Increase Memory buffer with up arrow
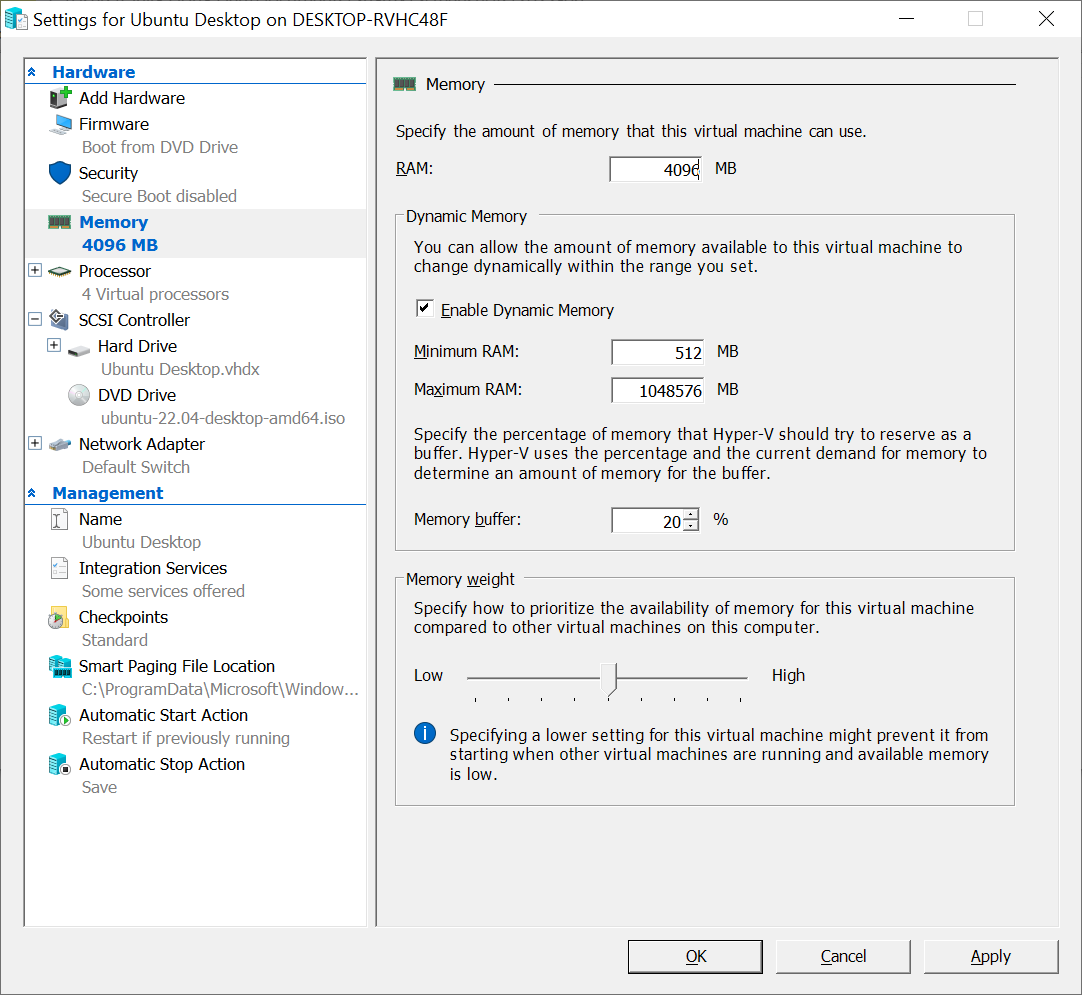This screenshot has width=1082, height=995. [691, 515]
